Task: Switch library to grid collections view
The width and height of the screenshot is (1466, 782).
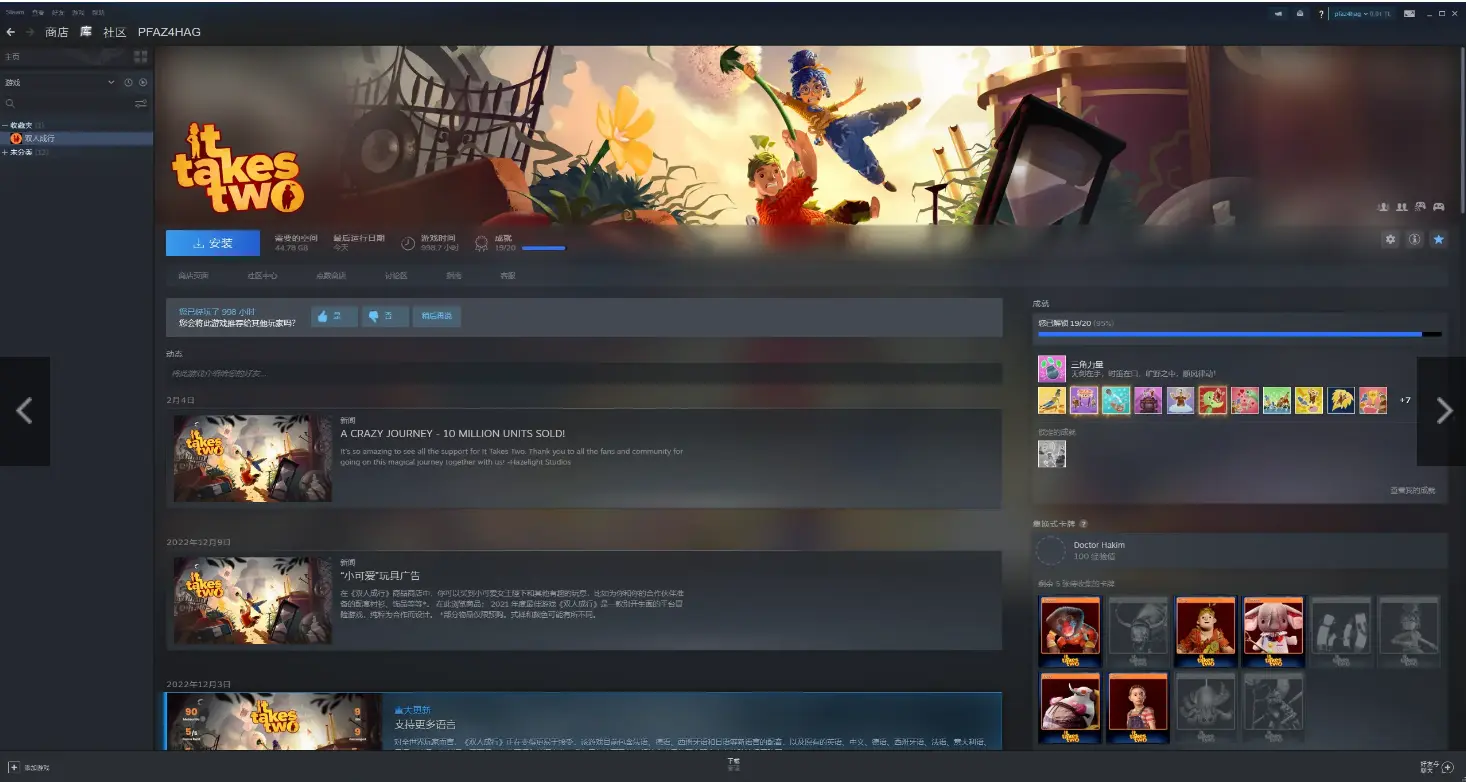Action: [x=141, y=57]
